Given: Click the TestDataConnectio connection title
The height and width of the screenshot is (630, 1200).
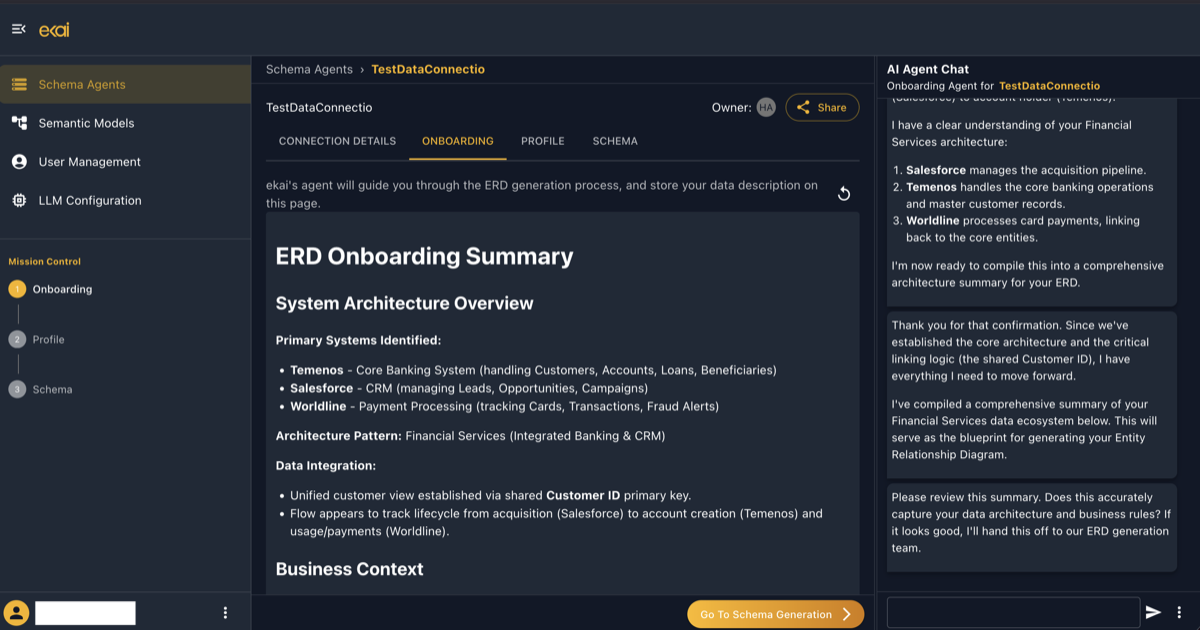Looking at the screenshot, I should [319, 107].
